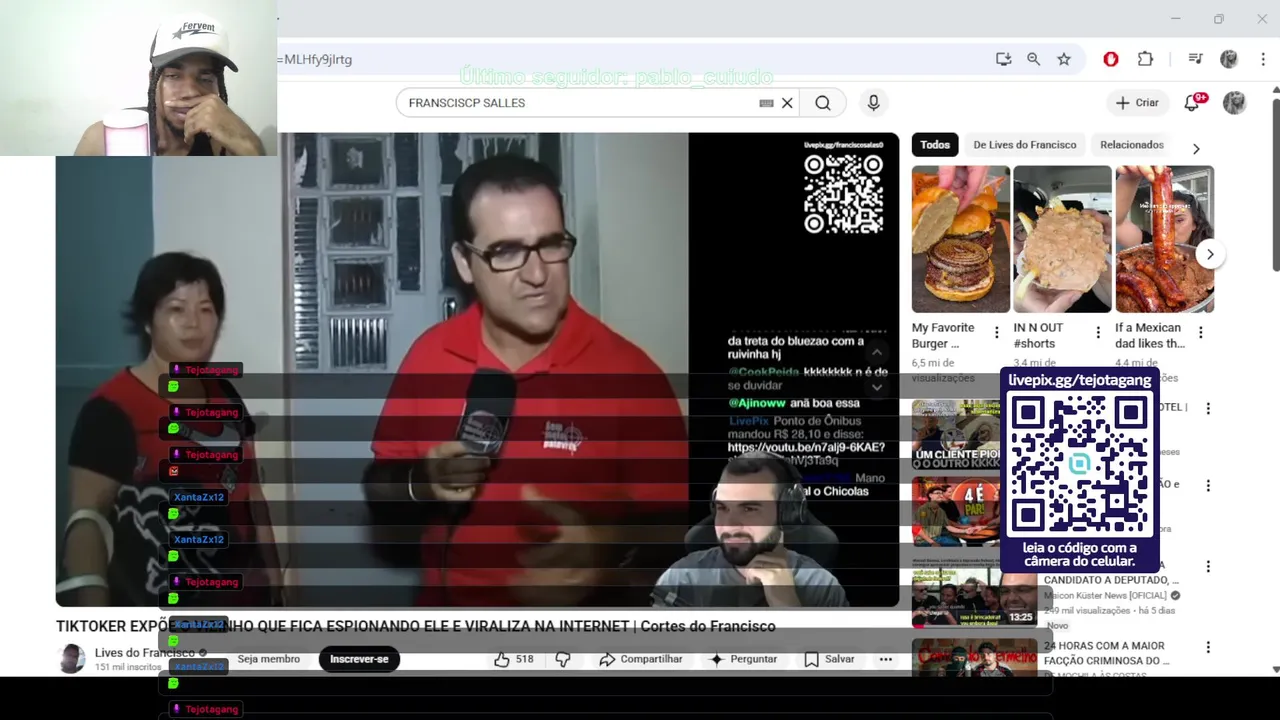The width and height of the screenshot is (1280, 720).
Task: Click the magnifier search button
Action: pos(822,103)
